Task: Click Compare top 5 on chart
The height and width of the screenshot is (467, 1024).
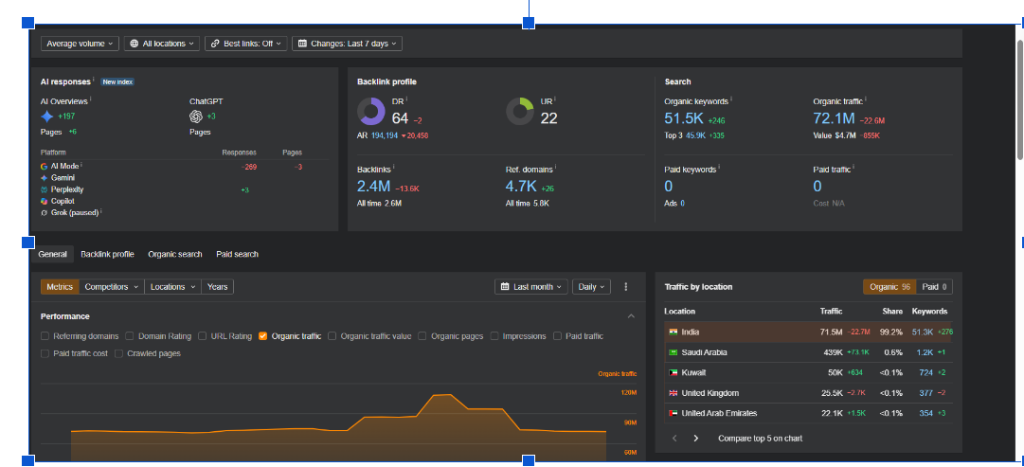Action: click(x=760, y=438)
